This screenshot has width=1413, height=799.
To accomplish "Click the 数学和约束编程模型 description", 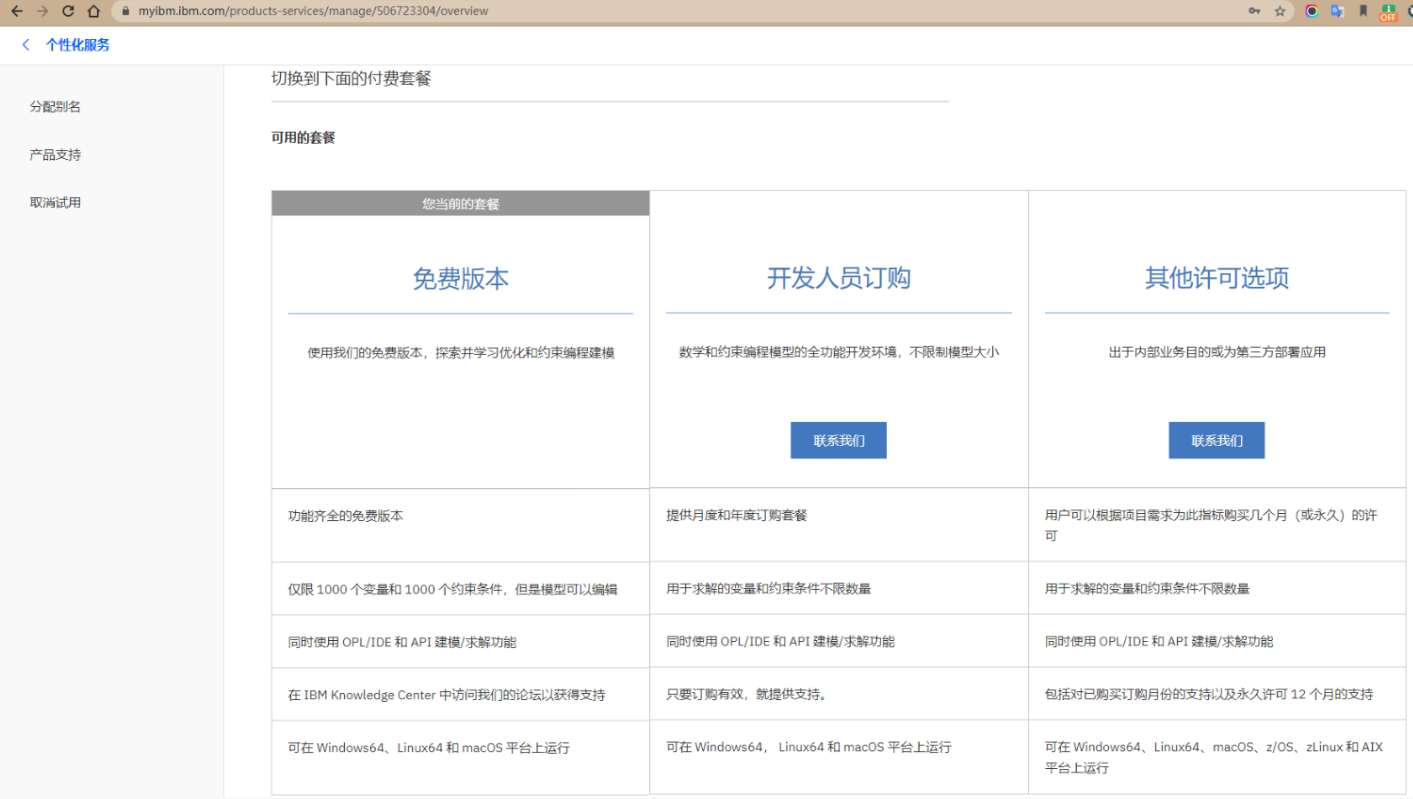I will click(839, 352).
